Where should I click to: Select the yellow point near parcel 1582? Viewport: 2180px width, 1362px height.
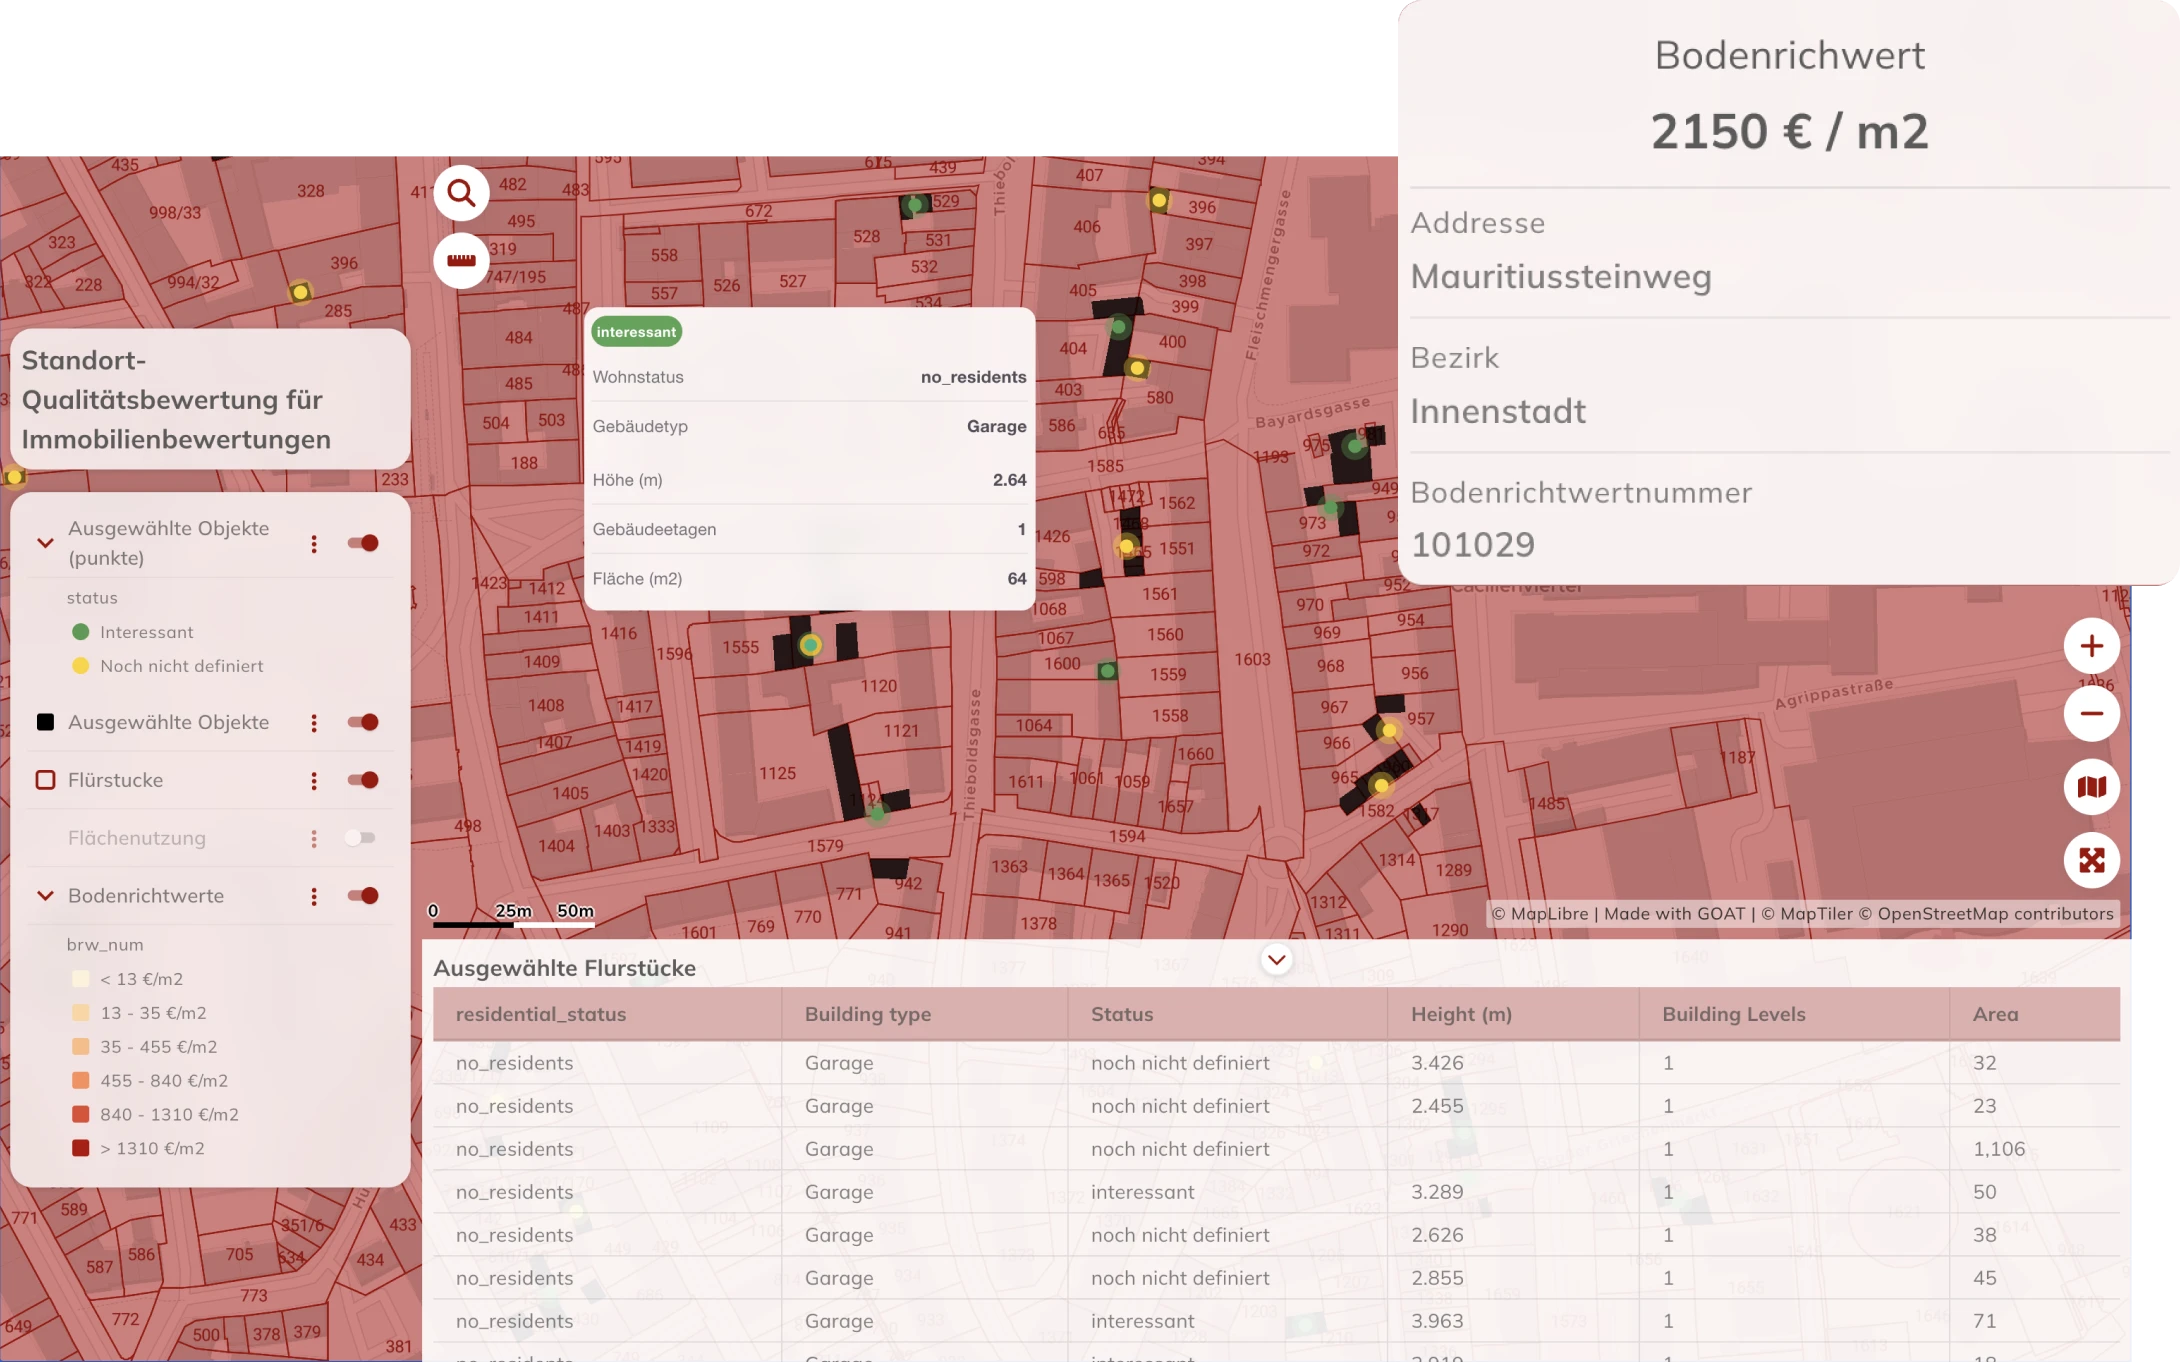tap(1381, 785)
